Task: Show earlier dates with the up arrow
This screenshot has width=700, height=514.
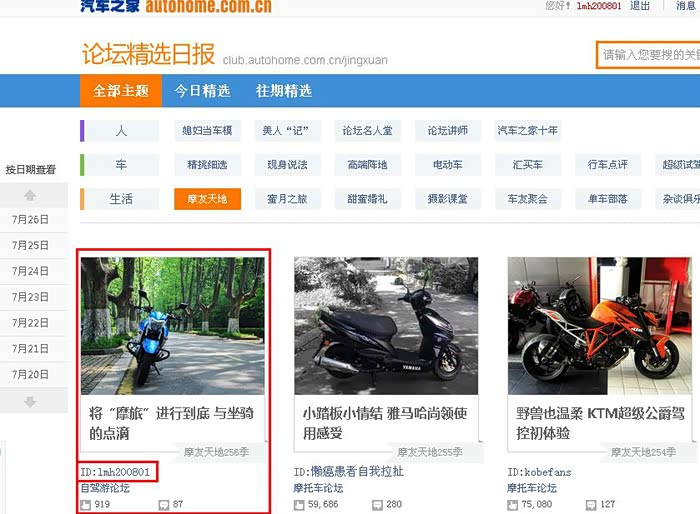Action: click(x=30, y=195)
